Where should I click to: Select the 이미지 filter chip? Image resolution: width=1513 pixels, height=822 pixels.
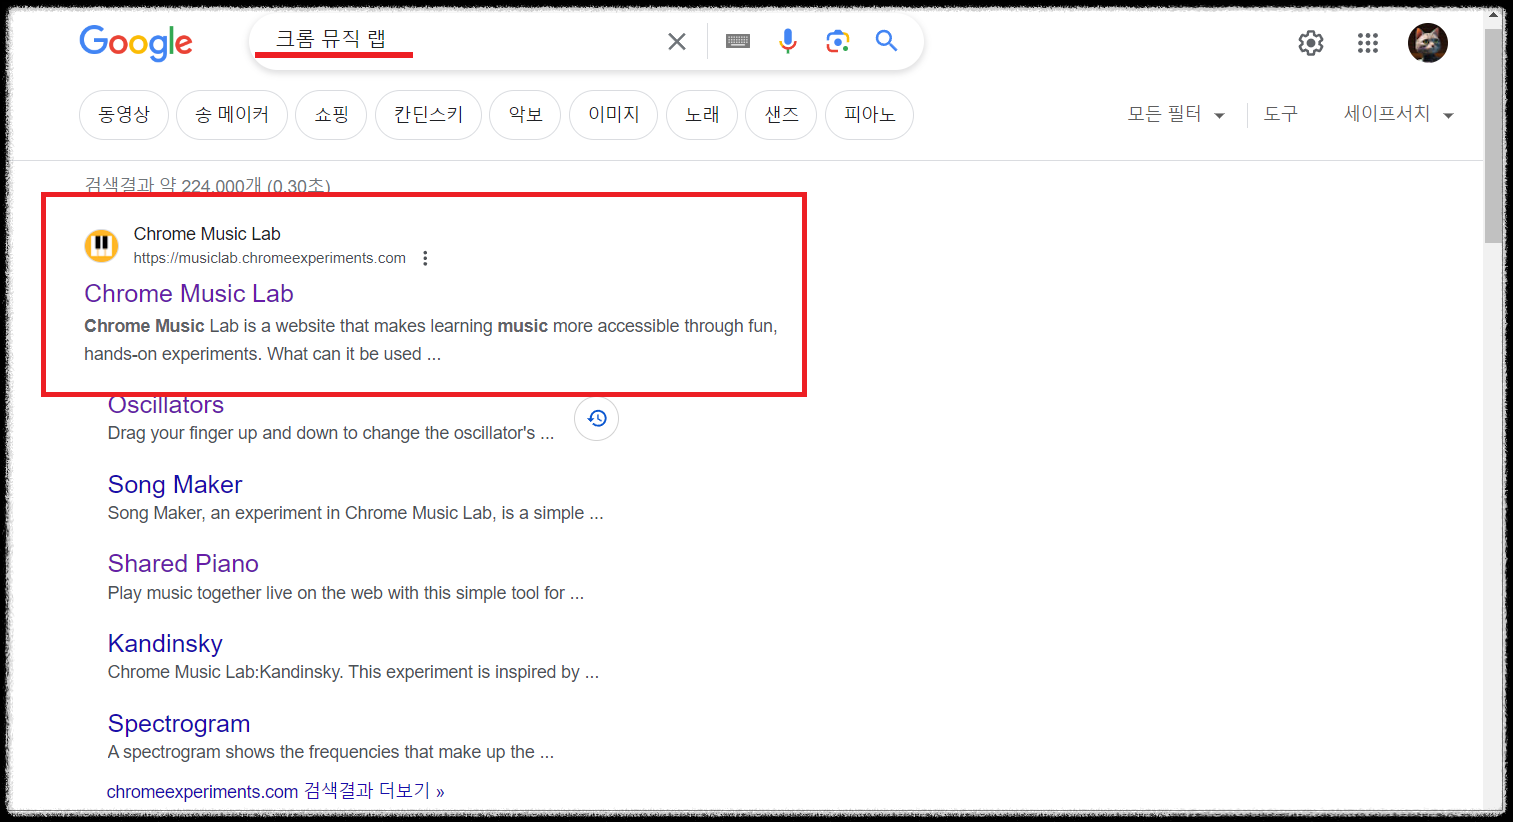pyautogui.click(x=613, y=115)
